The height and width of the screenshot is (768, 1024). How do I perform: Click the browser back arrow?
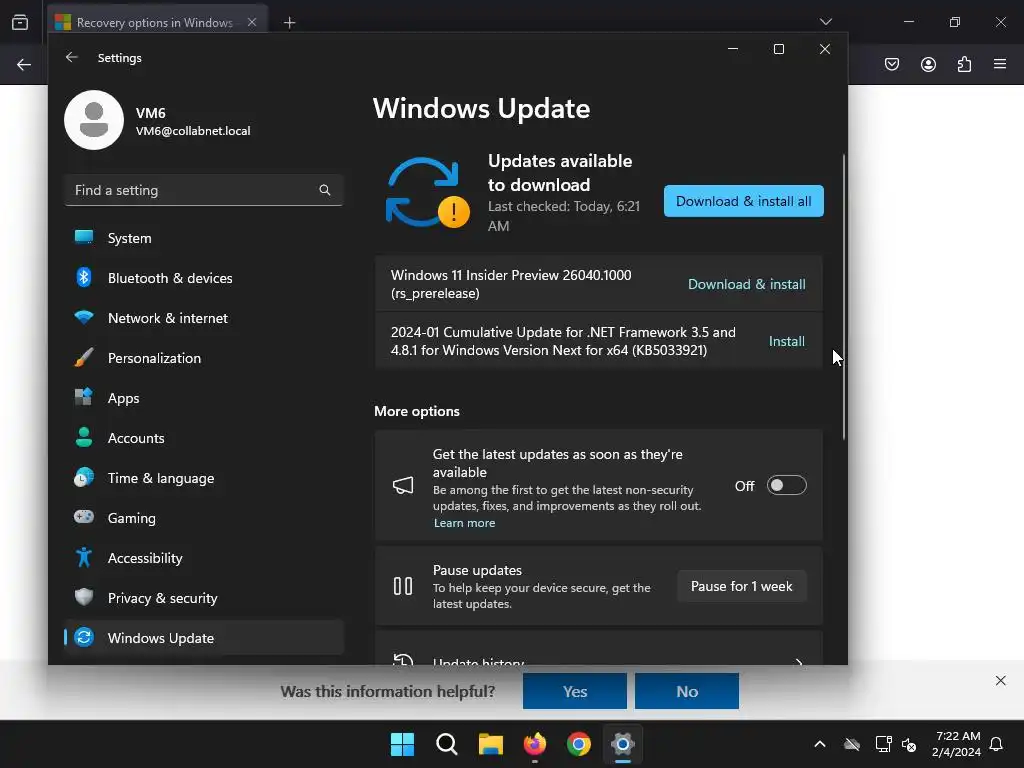24,65
